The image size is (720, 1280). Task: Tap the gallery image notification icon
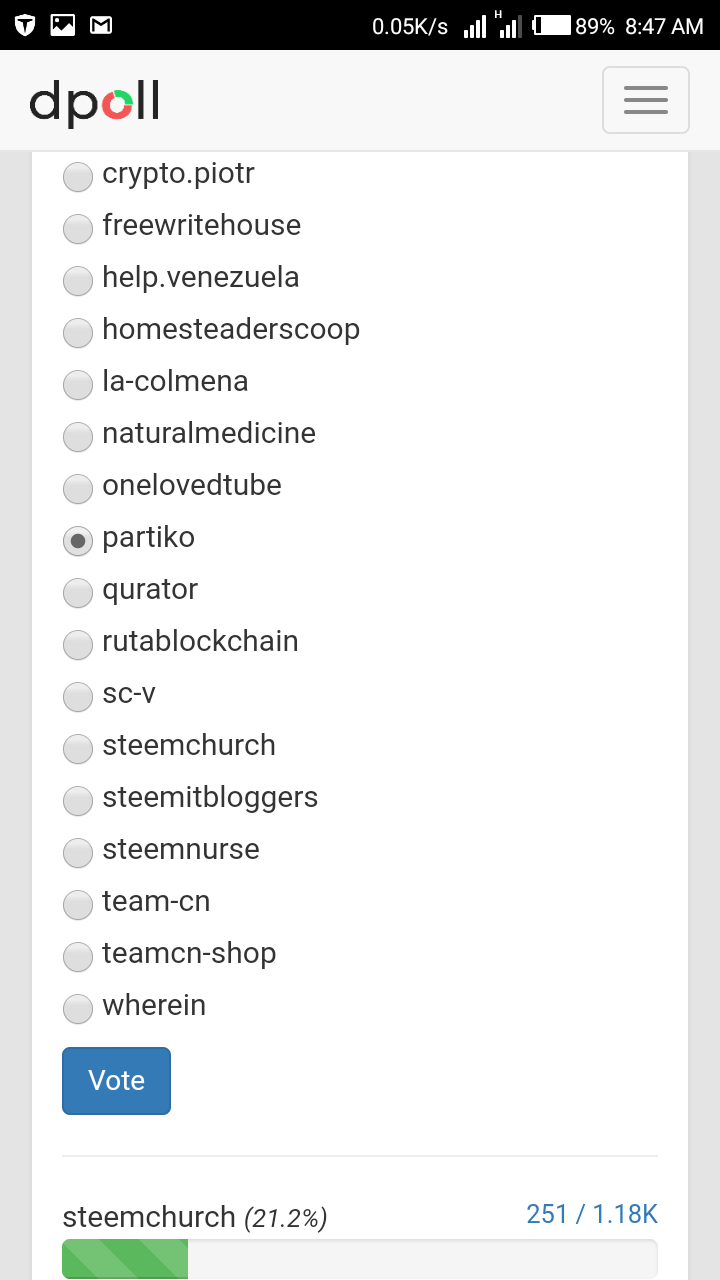click(x=63, y=25)
